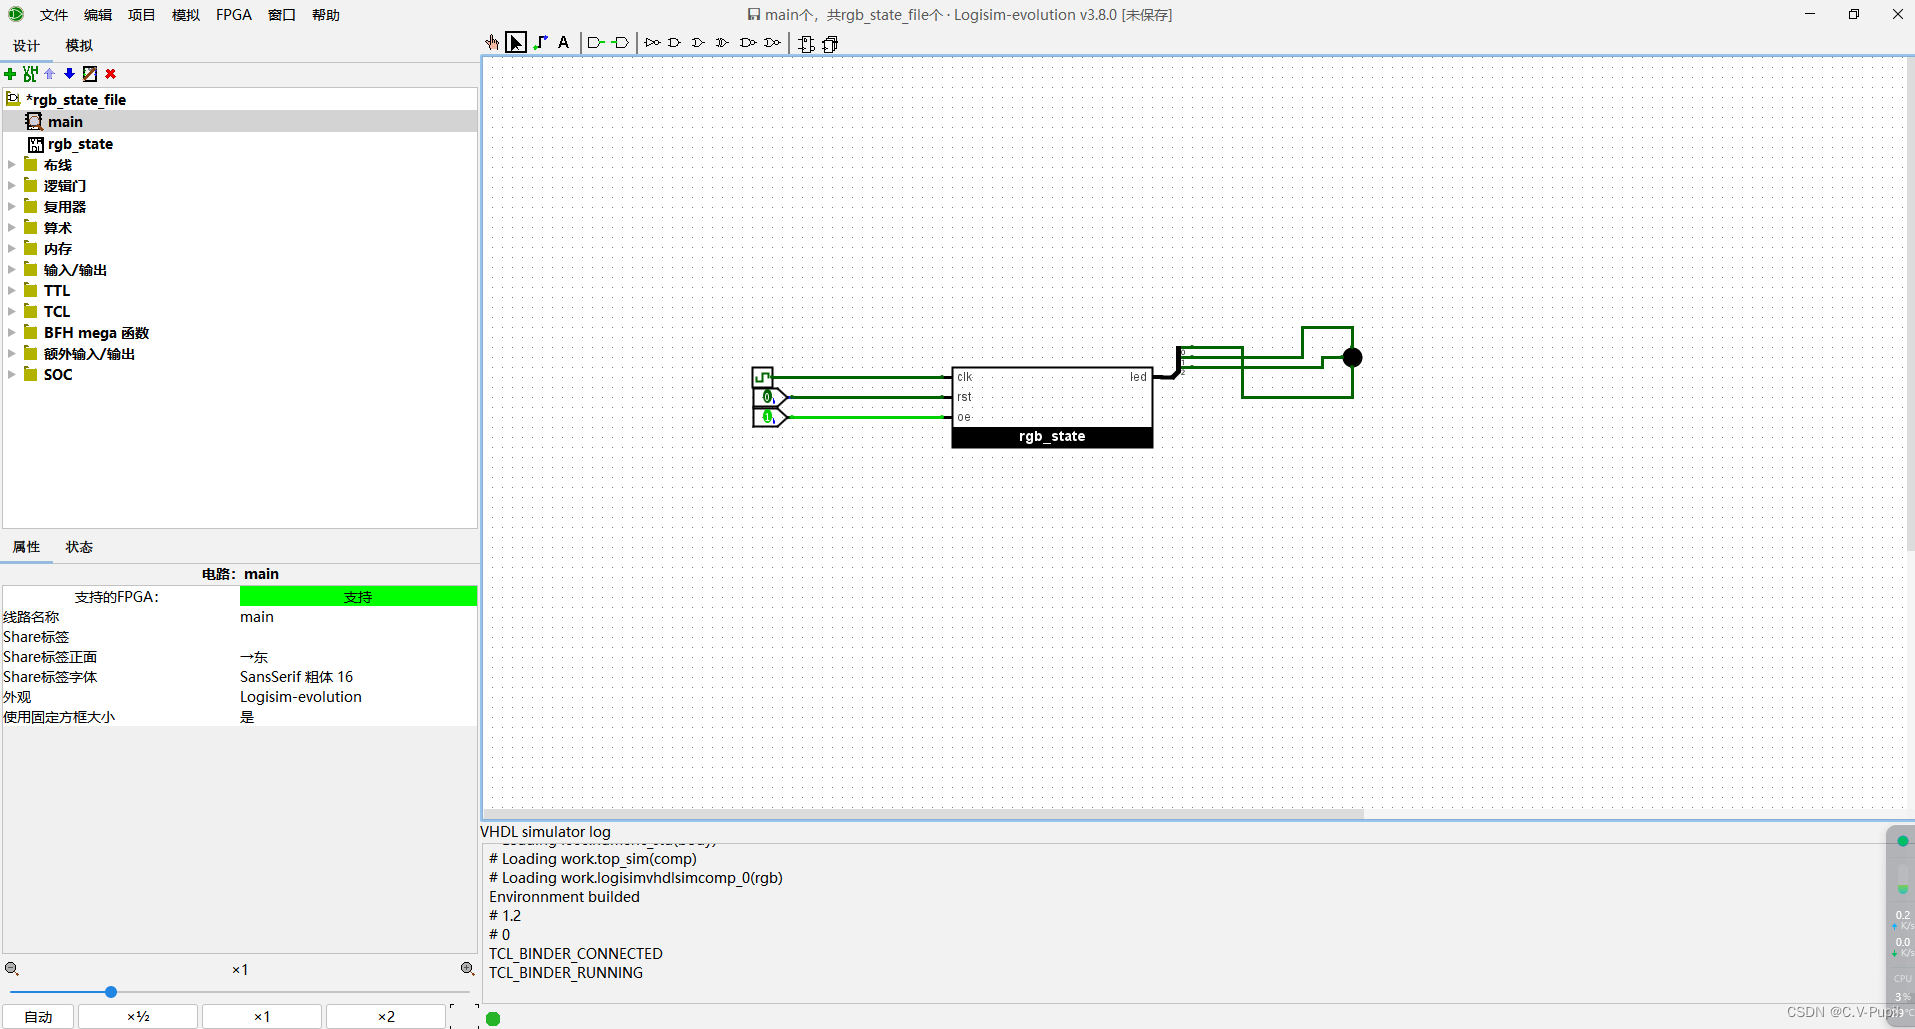Click the RGB LED component

pyautogui.click(x=1352, y=357)
